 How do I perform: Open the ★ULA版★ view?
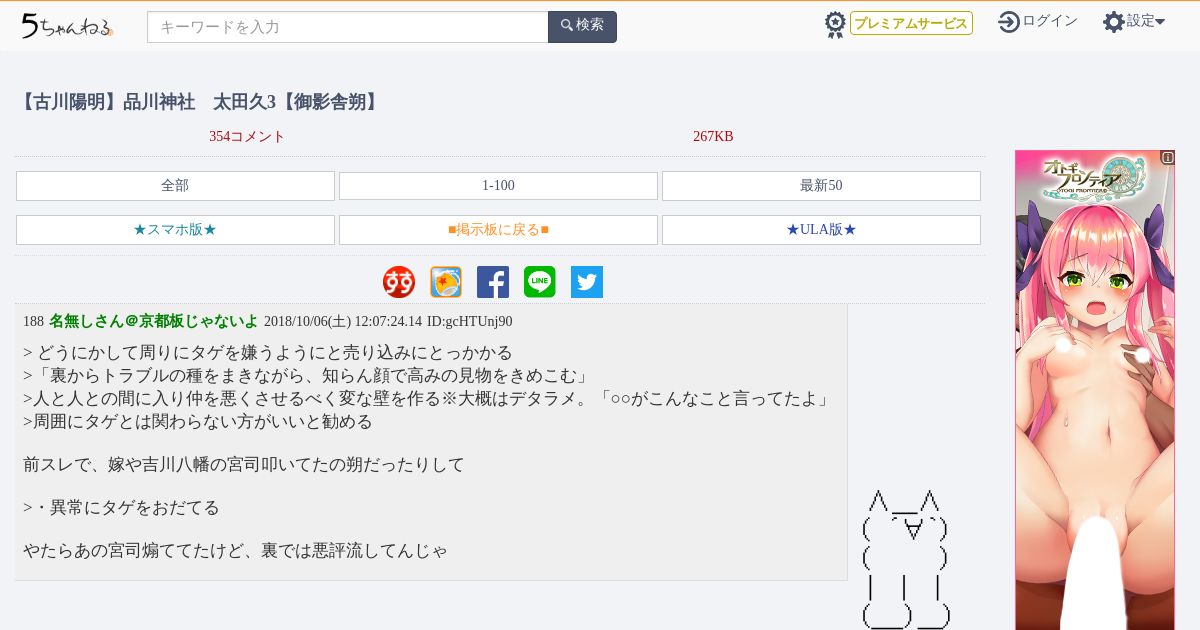point(821,230)
